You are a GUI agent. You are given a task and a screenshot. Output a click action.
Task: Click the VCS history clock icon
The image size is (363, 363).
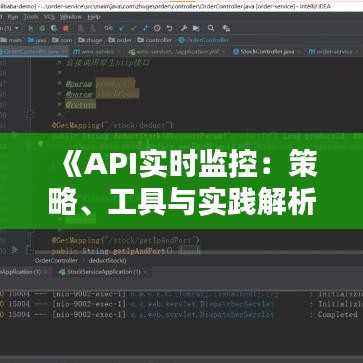(x=157, y=28)
